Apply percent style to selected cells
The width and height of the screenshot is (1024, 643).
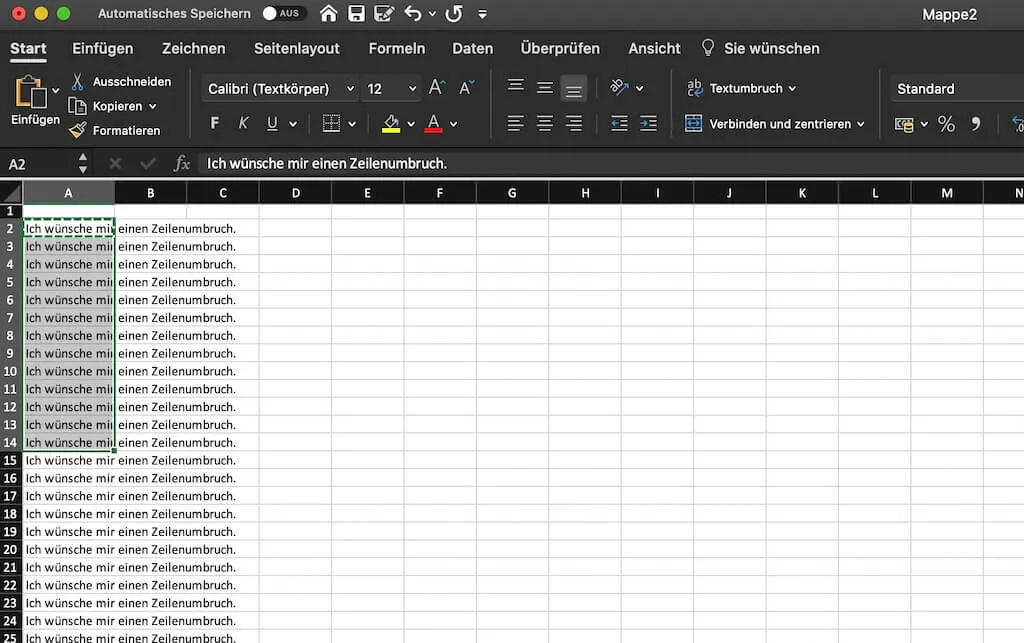(x=945, y=124)
